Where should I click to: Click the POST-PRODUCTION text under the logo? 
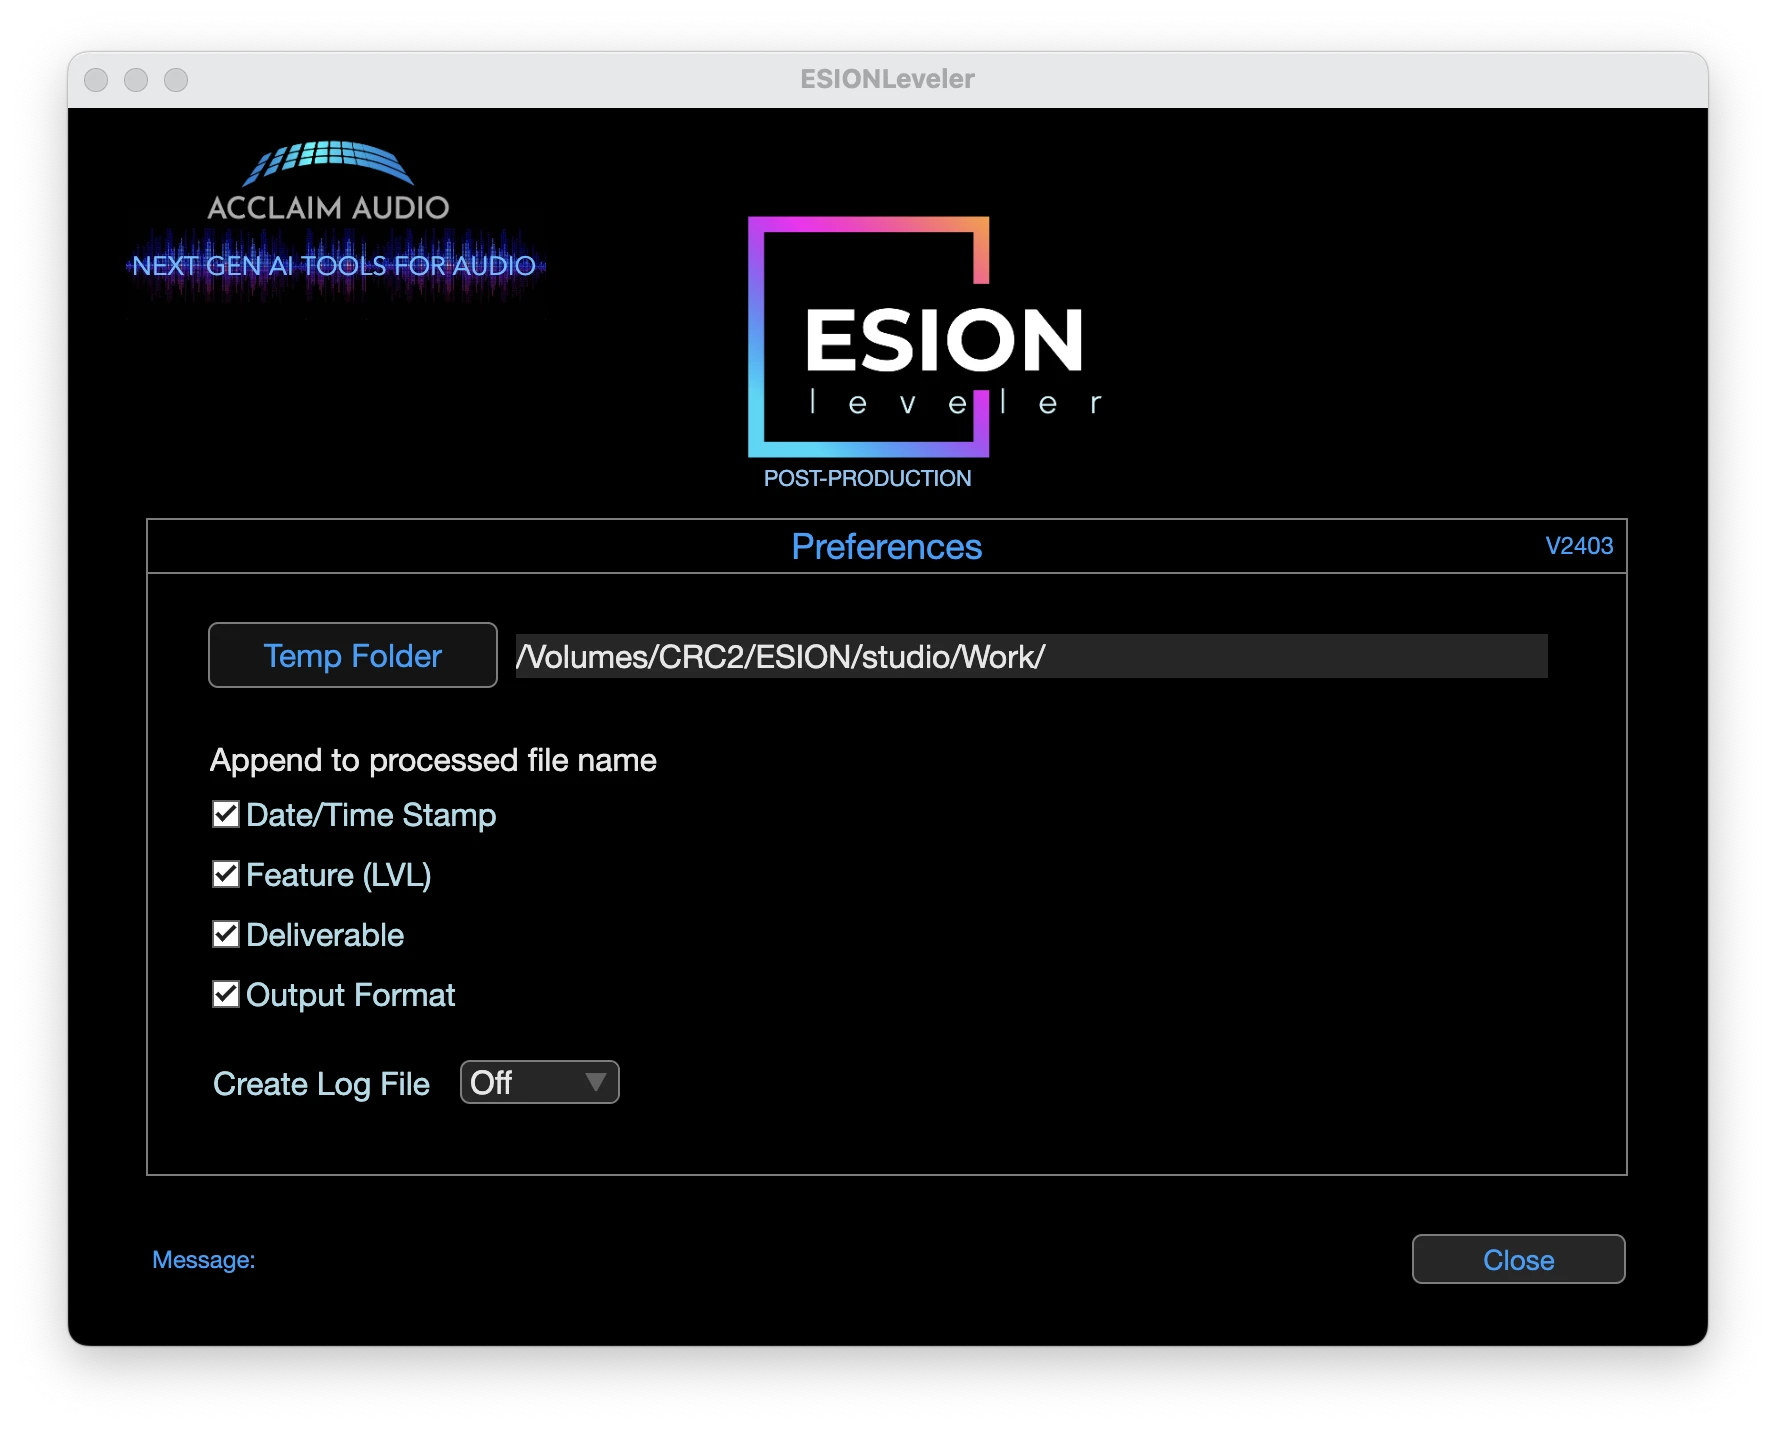[867, 478]
